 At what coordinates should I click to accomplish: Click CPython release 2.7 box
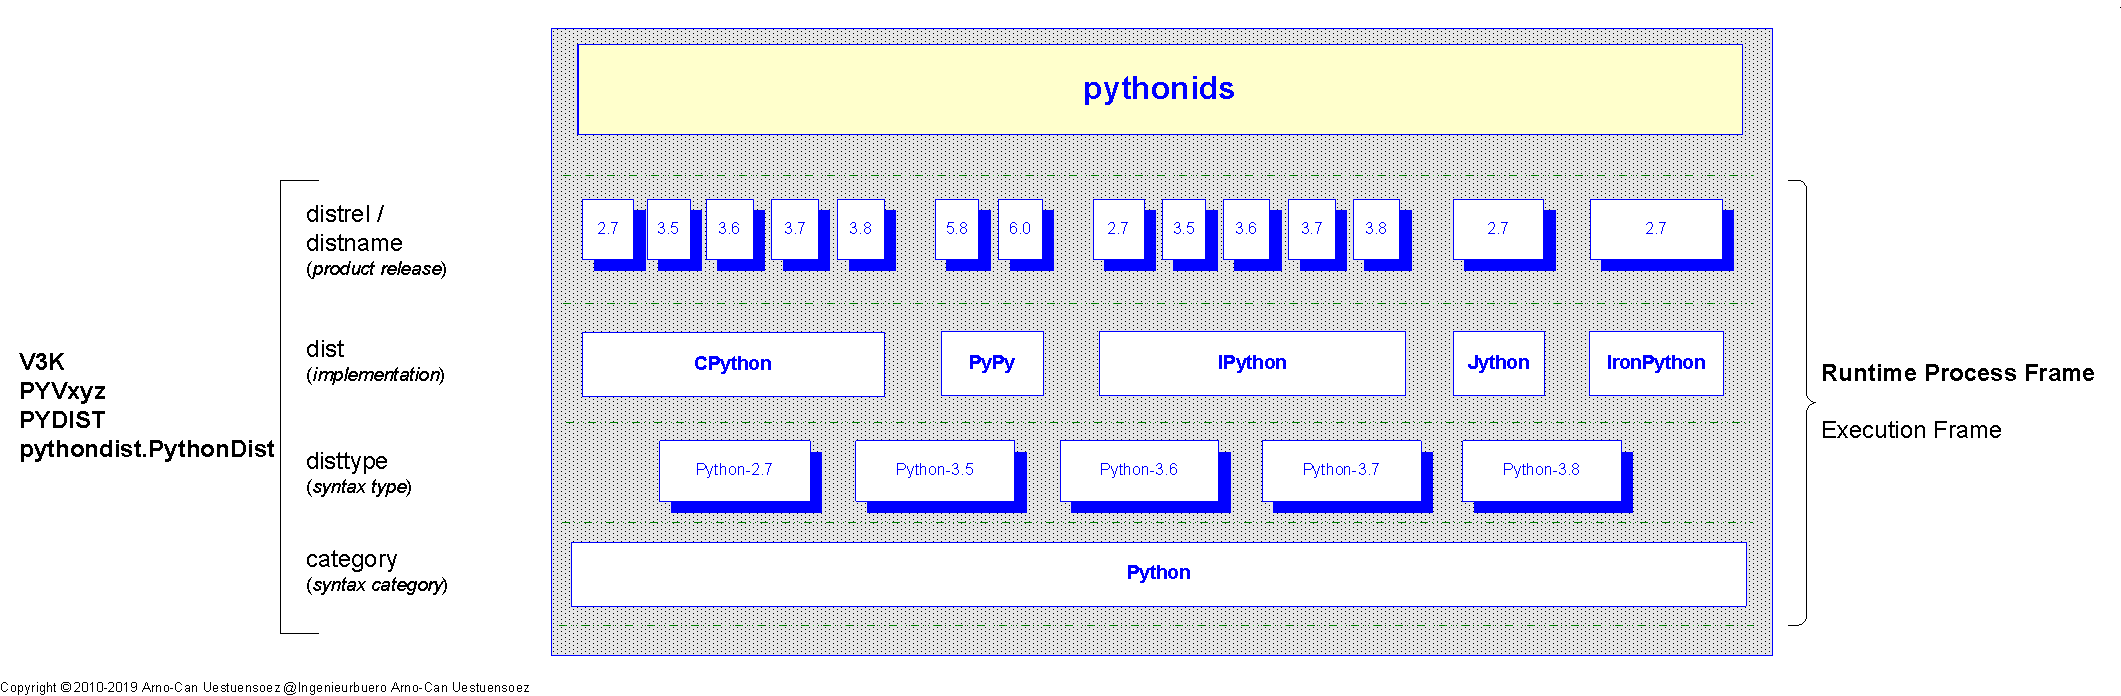tap(608, 229)
